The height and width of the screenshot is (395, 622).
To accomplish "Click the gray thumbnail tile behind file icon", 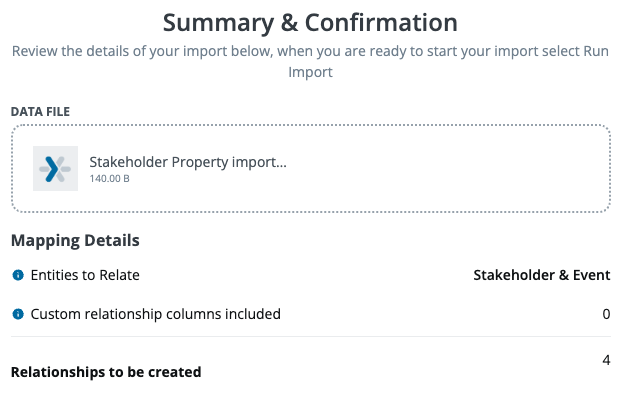I will coord(55,169).
